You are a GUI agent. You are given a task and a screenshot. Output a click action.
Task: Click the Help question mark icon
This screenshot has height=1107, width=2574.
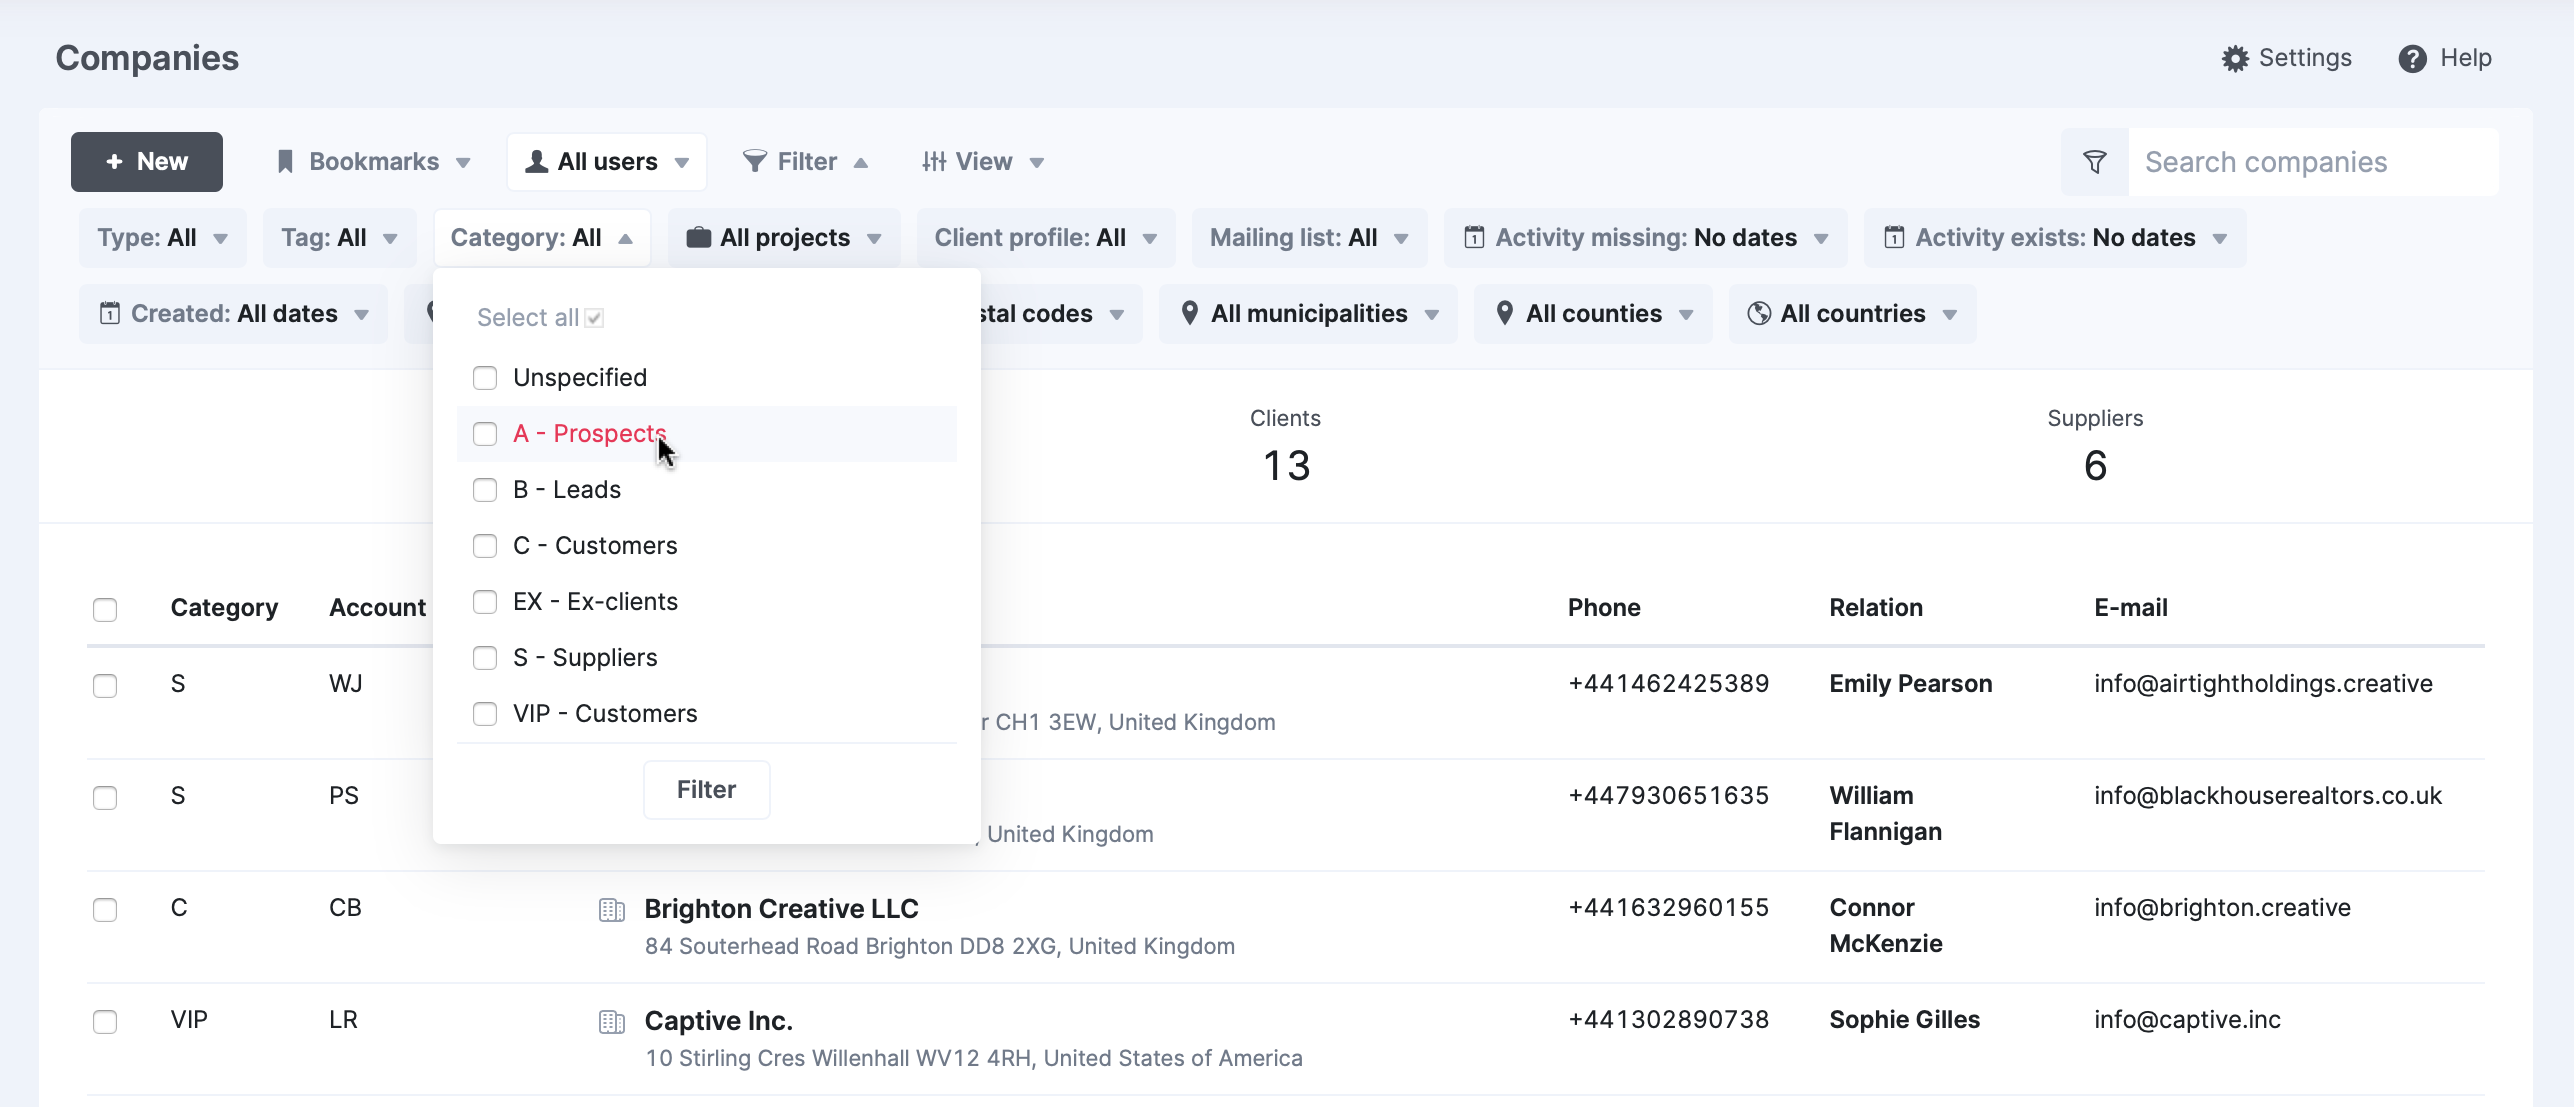tap(2412, 59)
